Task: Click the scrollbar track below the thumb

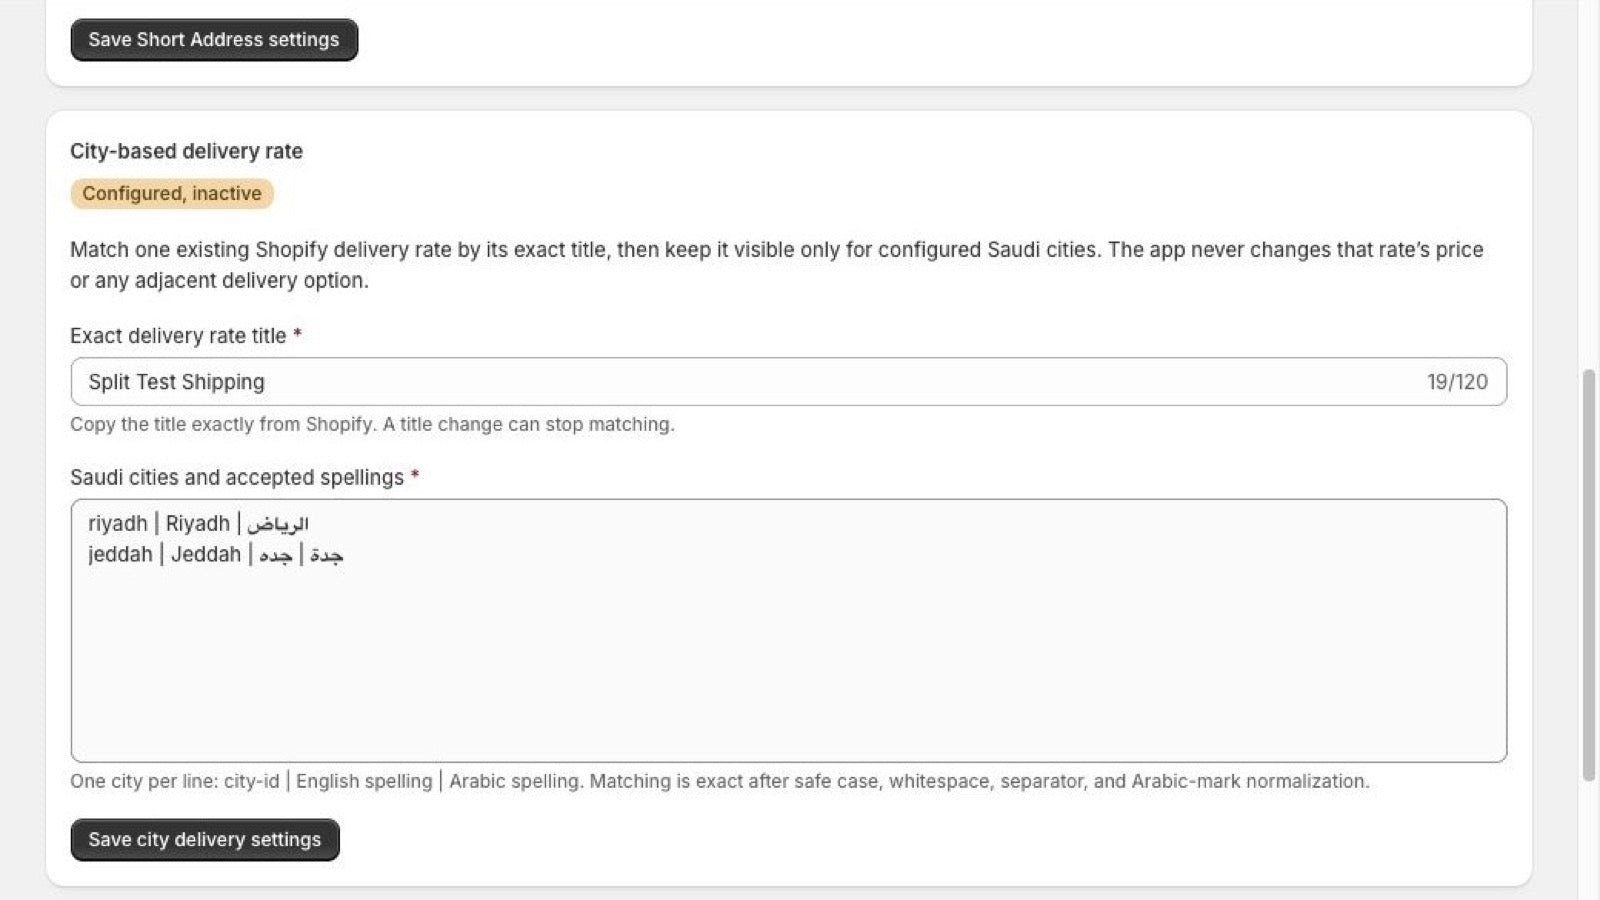Action: pos(1588,840)
